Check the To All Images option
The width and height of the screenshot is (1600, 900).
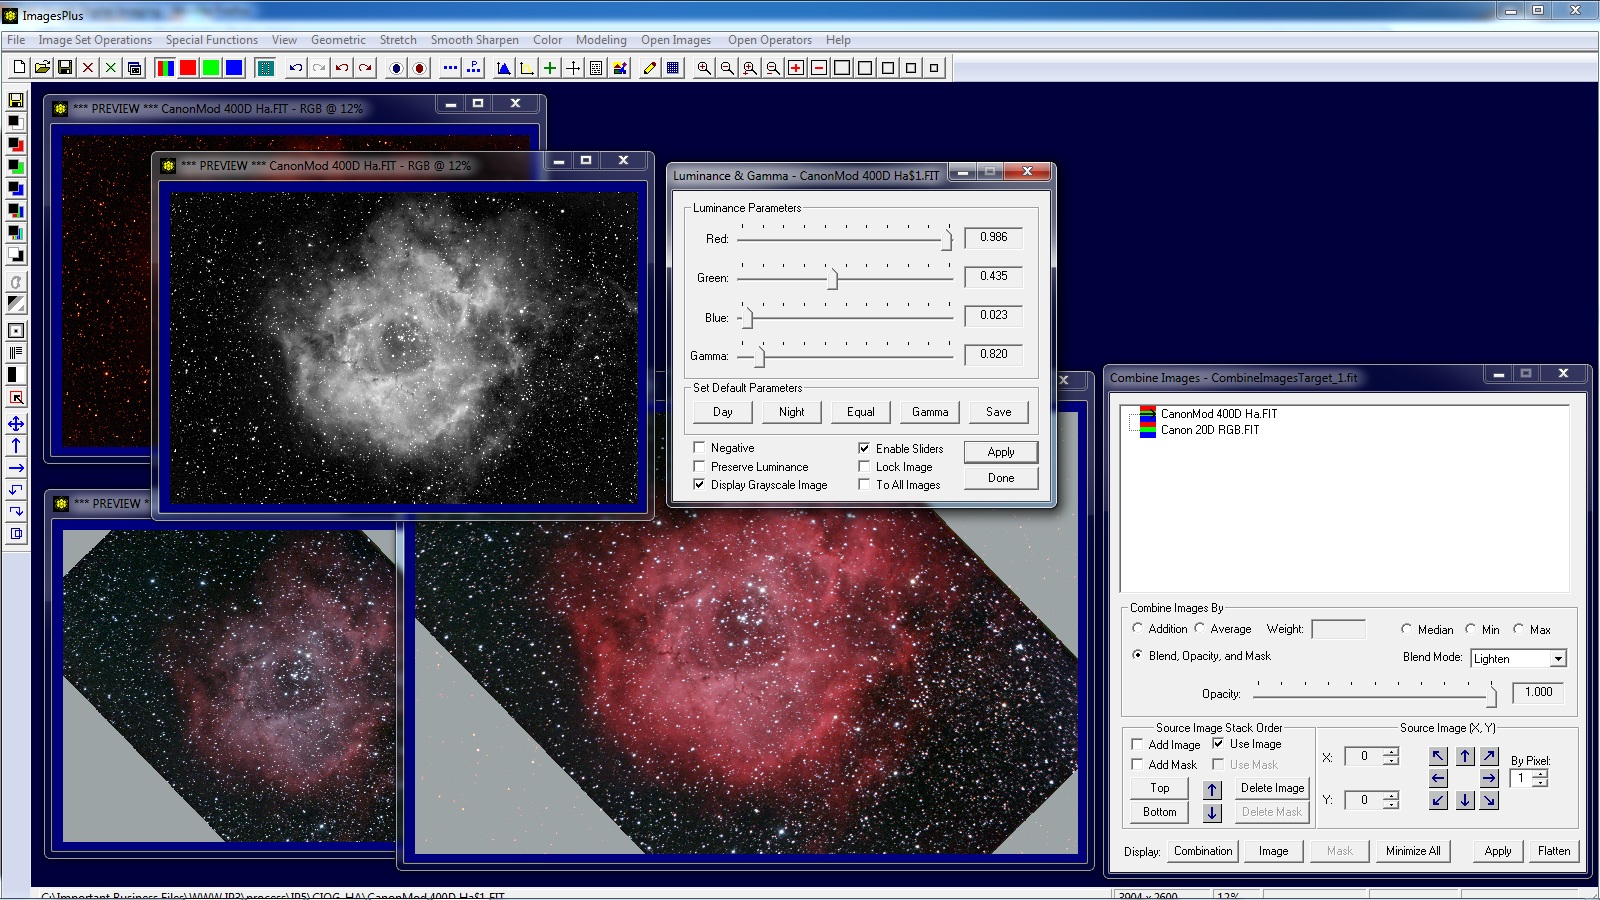864,484
